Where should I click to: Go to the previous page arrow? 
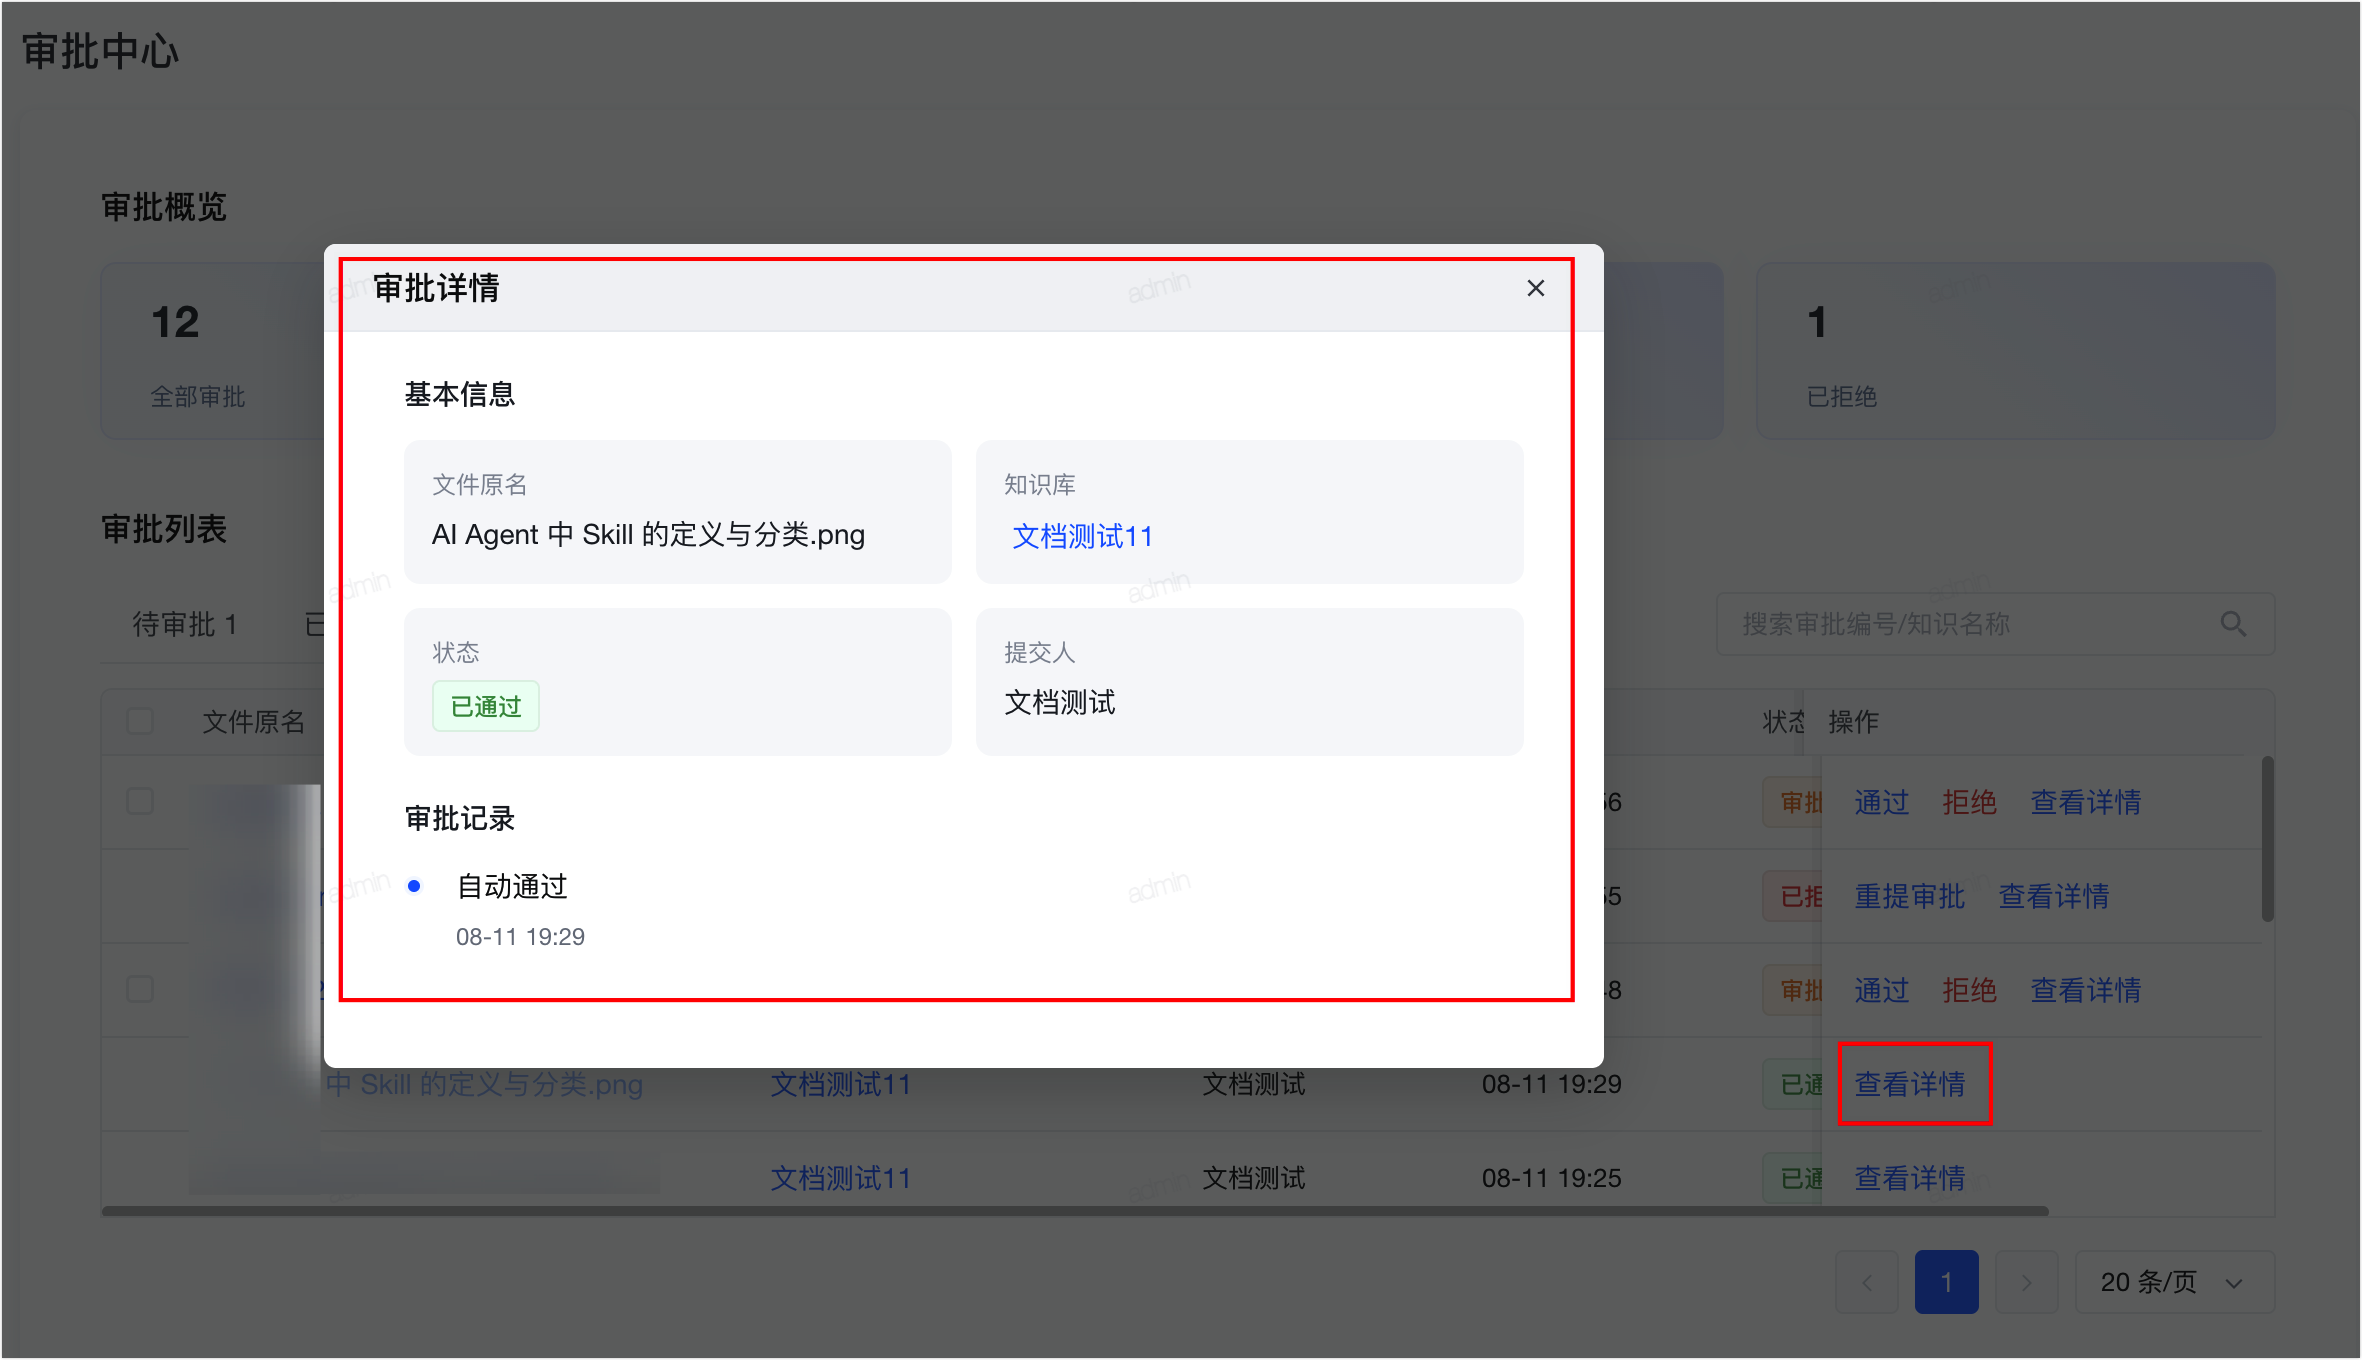[x=1867, y=1282]
